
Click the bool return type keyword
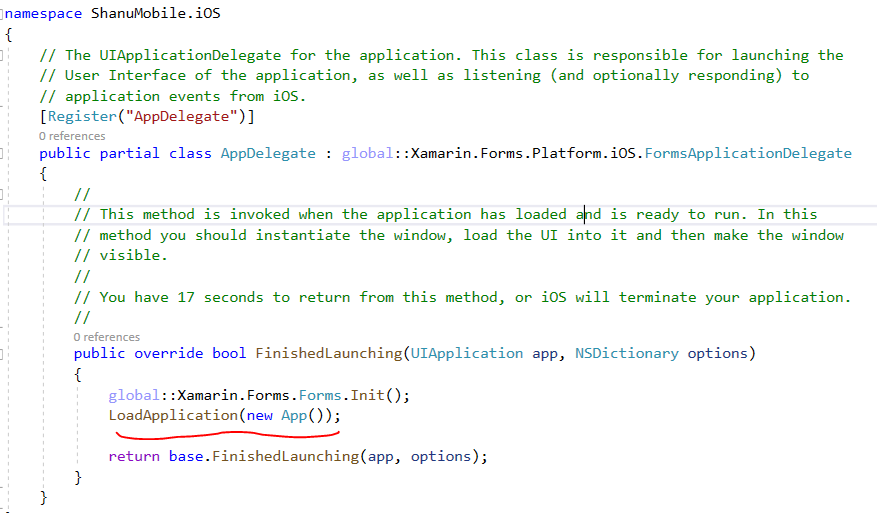coord(229,354)
